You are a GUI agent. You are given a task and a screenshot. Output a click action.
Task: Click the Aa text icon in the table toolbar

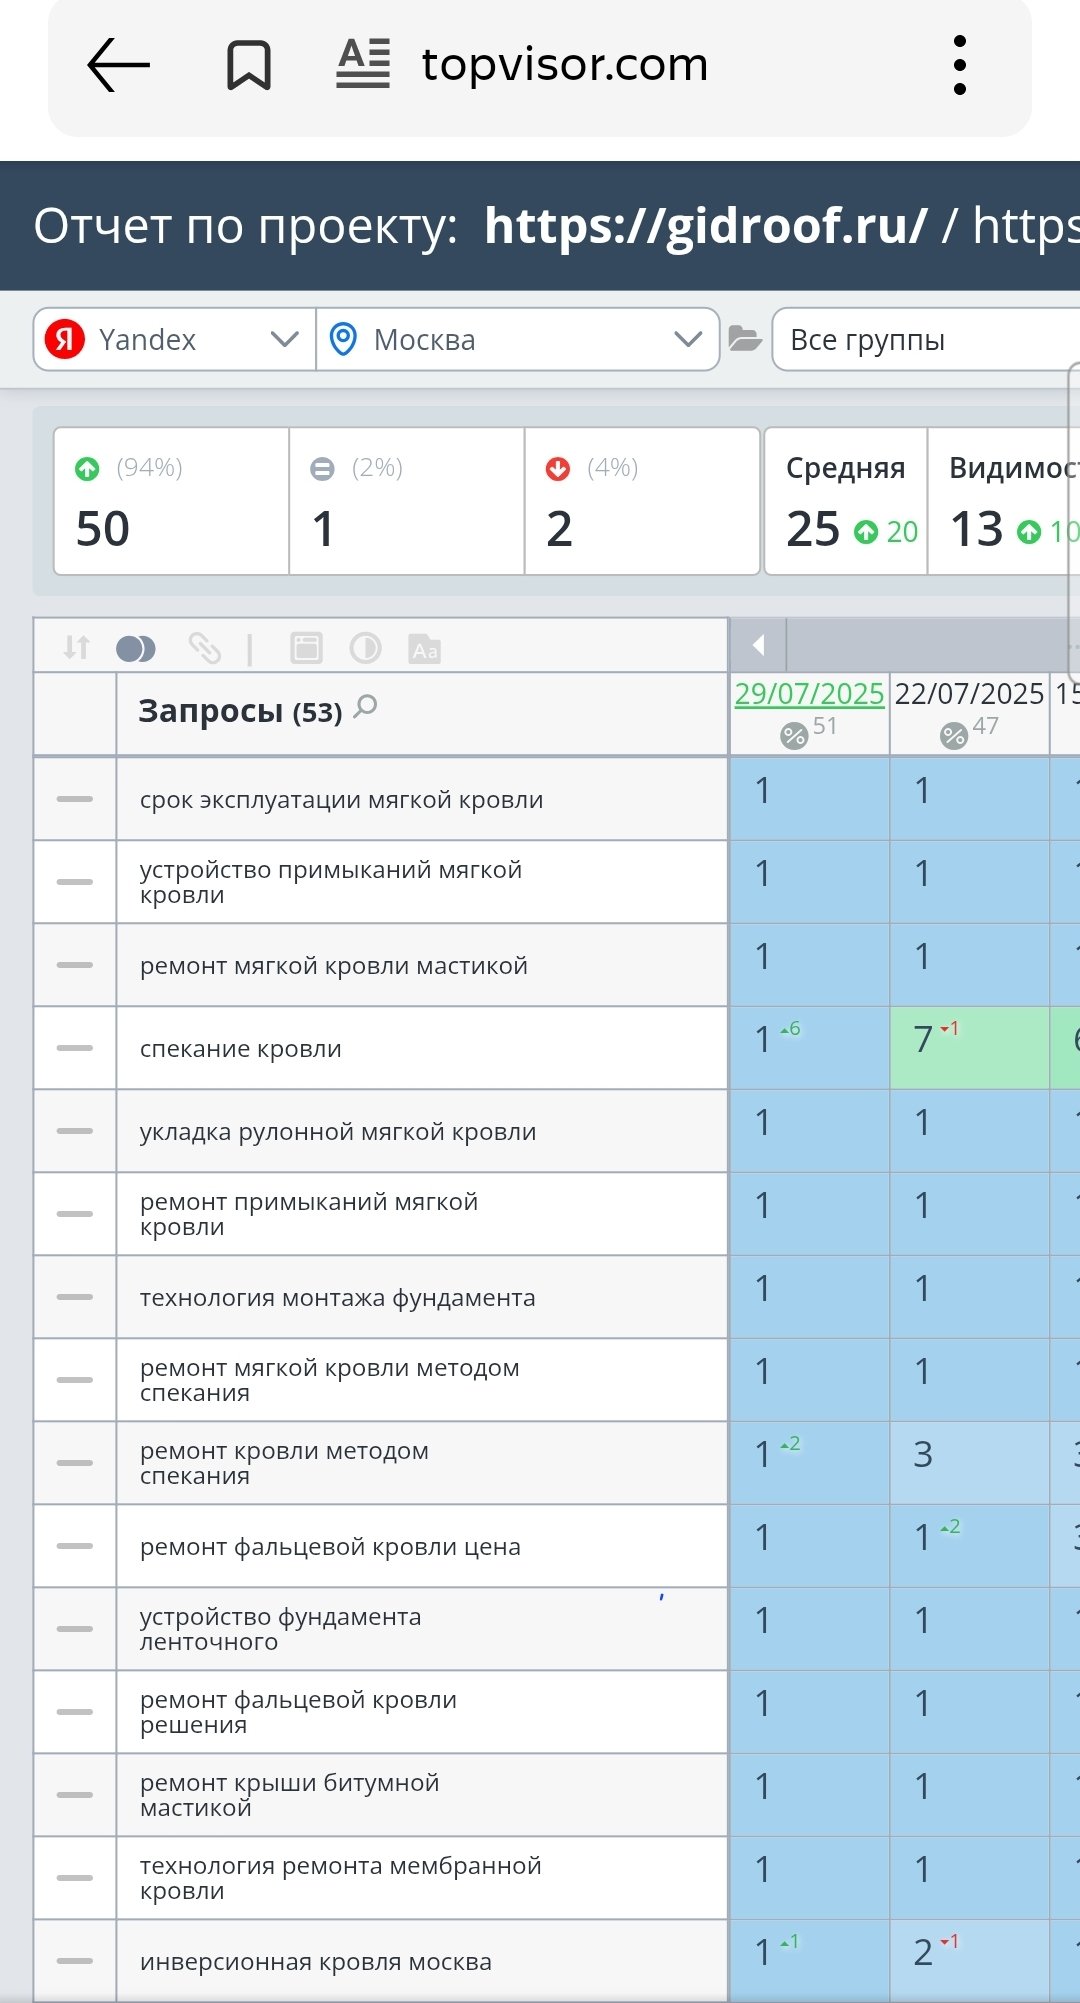(425, 649)
